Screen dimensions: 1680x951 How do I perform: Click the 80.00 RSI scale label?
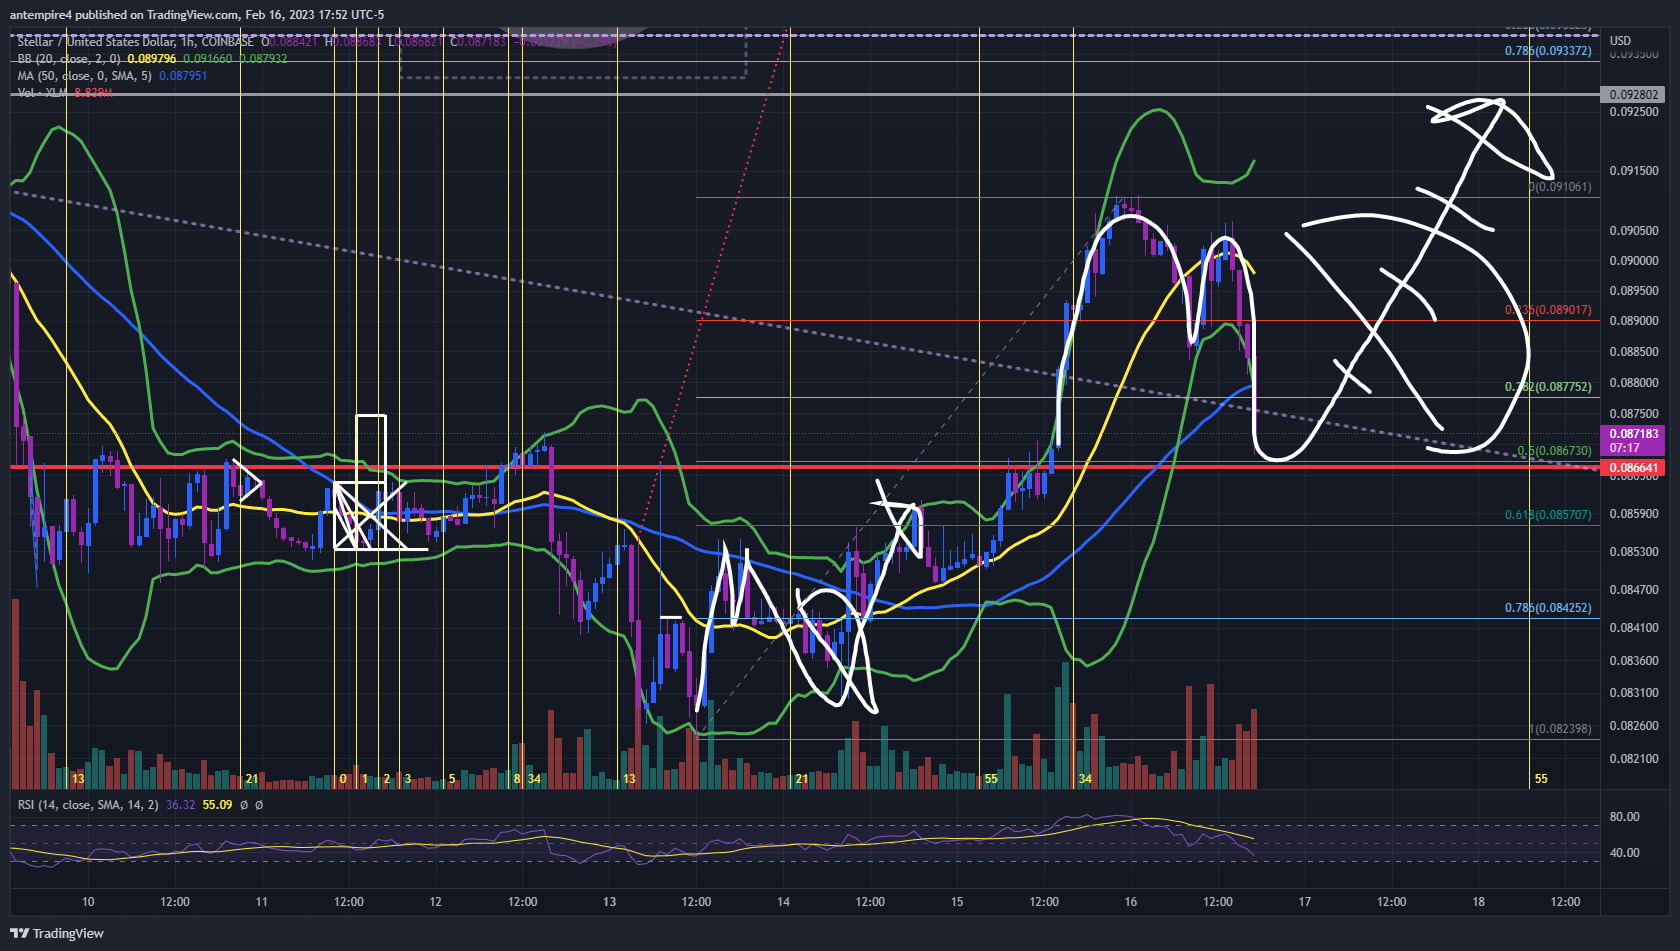point(1624,817)
